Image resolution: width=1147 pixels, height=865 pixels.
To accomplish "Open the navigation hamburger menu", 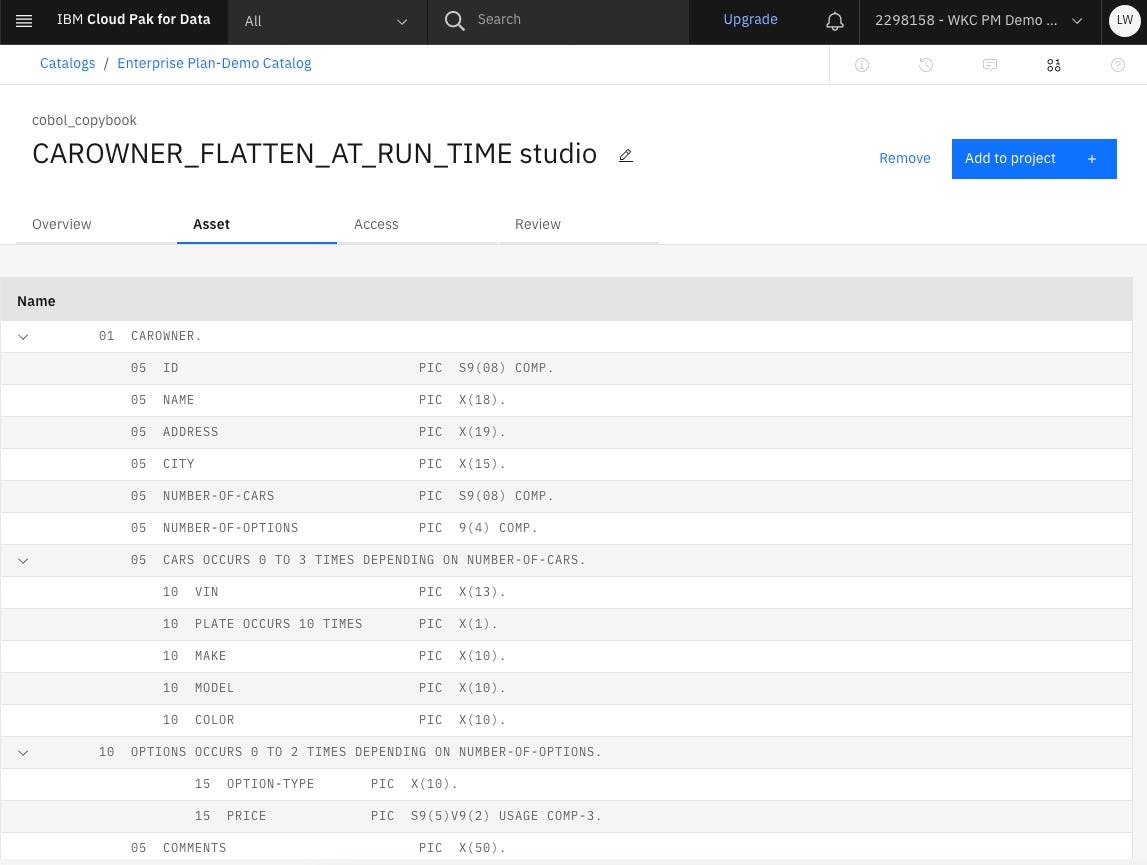I will (24, 20).
